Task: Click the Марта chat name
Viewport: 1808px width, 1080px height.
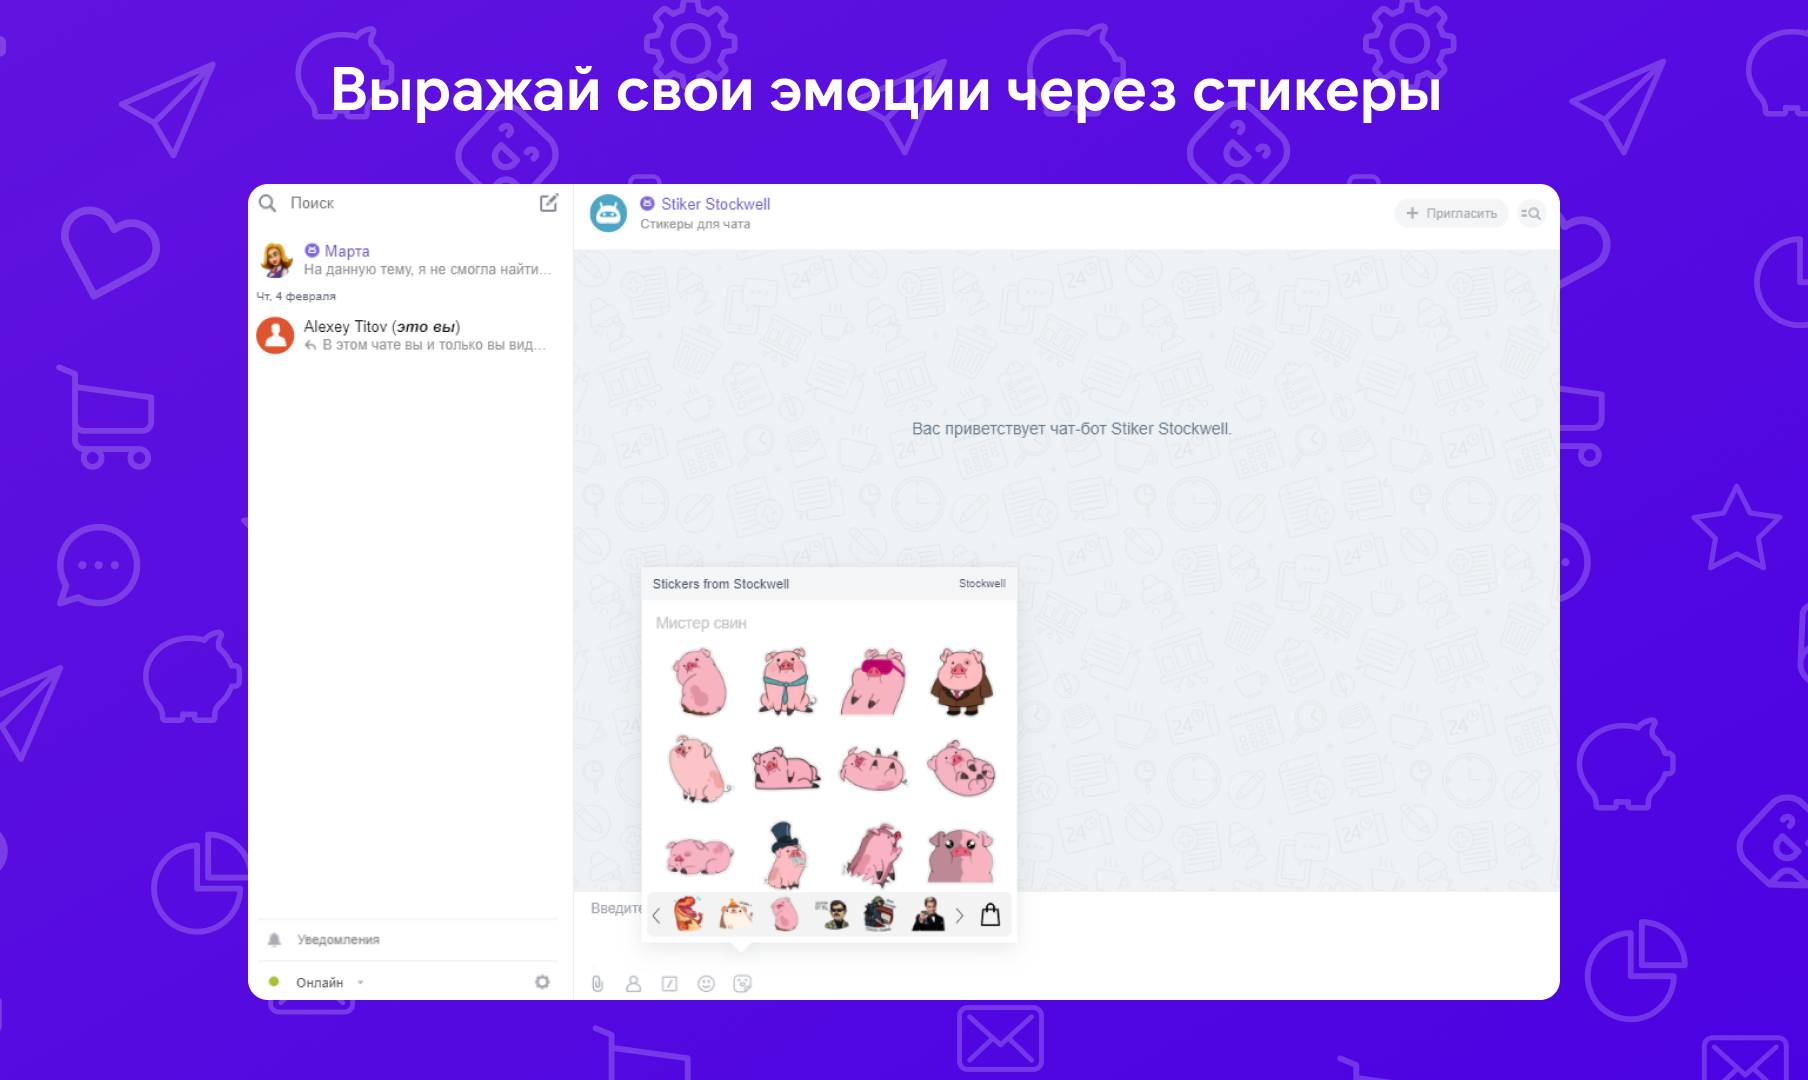Action: coord(347,251)
